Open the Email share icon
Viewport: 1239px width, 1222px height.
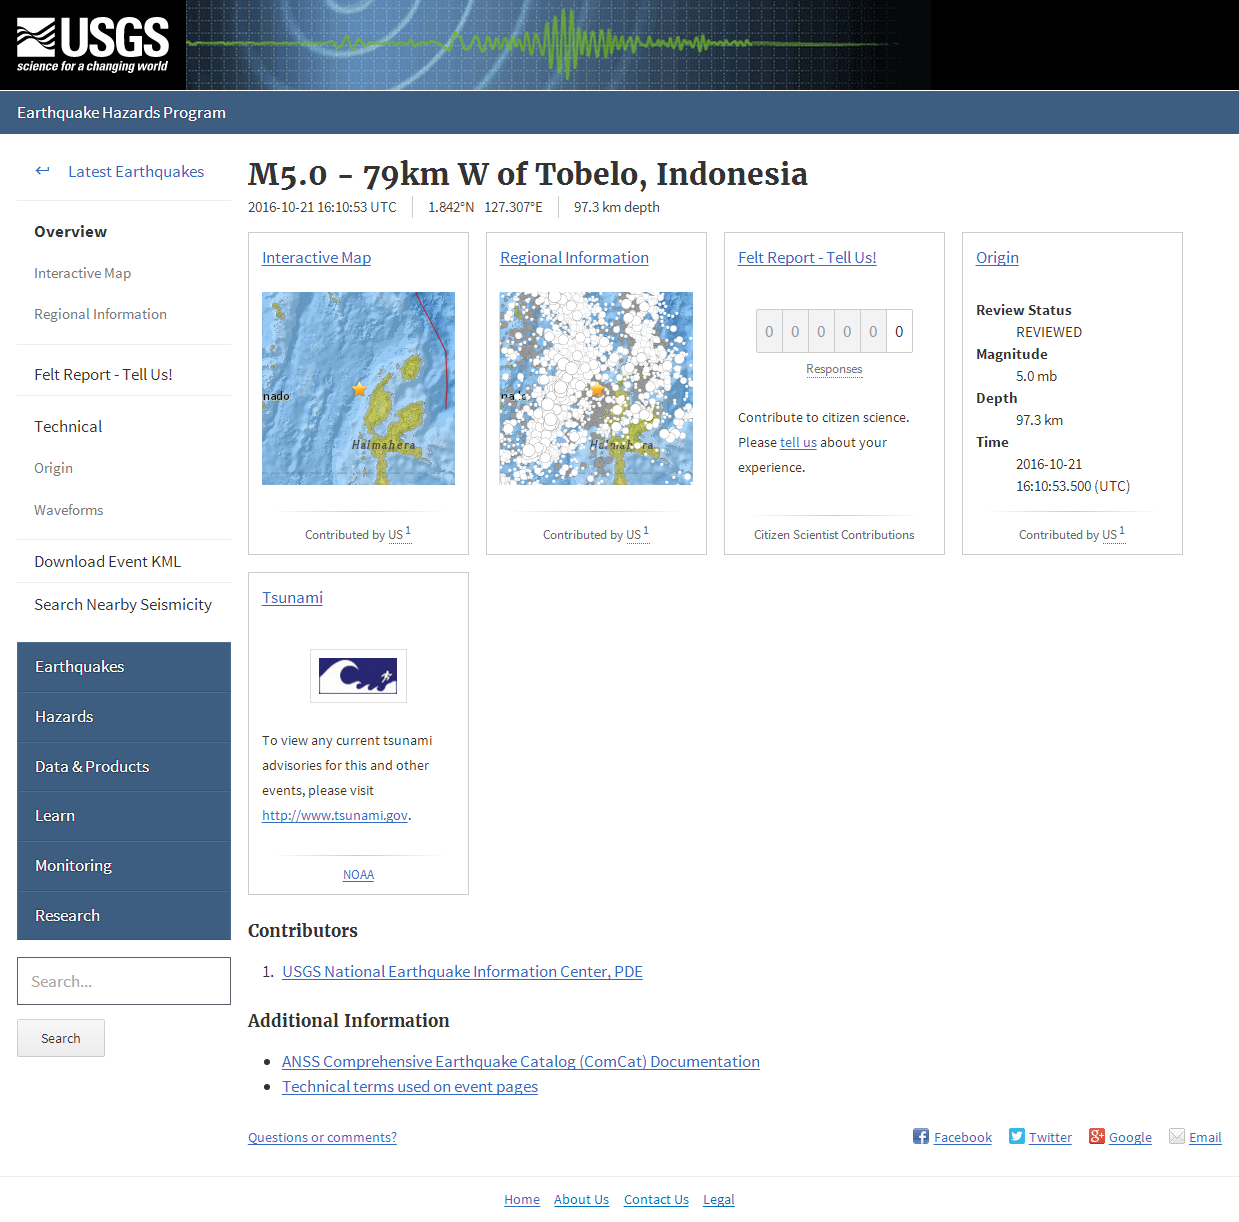coord(1177,1136)
